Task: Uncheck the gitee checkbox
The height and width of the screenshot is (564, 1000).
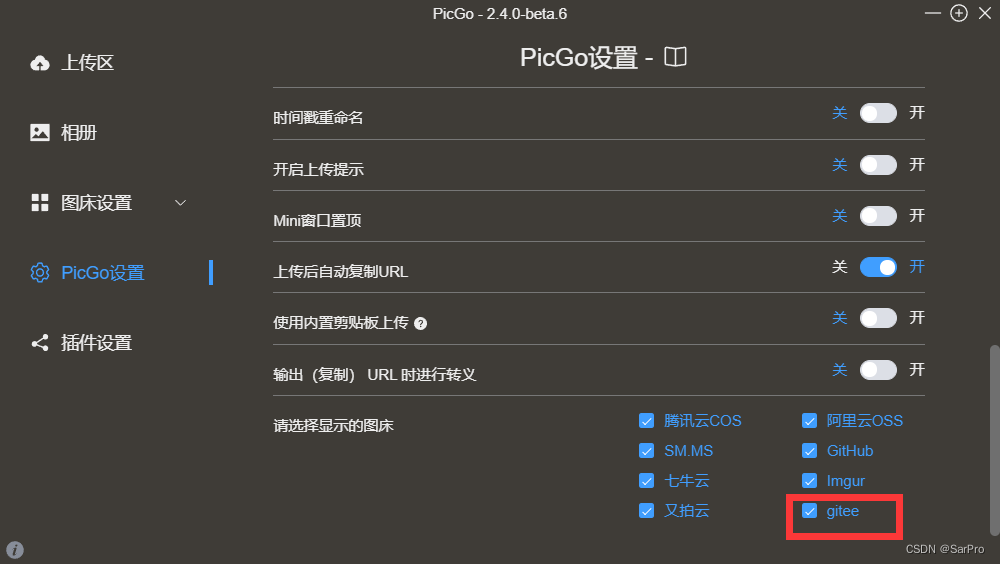Action: (809, 511)
